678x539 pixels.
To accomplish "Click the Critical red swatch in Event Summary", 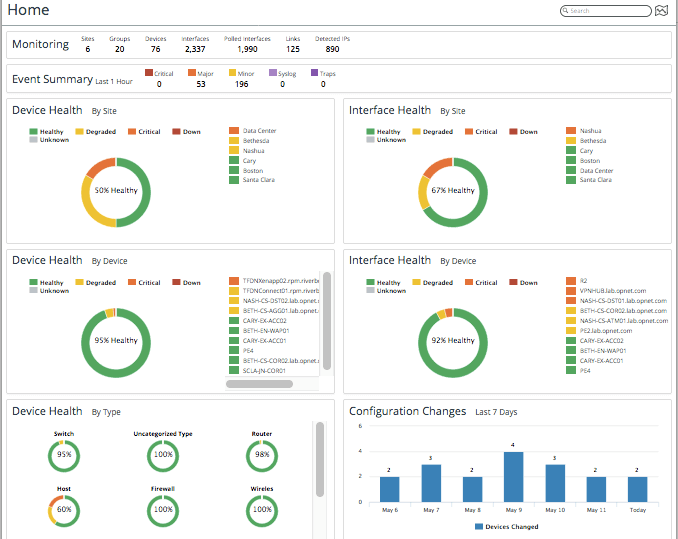I will [149, 73].
